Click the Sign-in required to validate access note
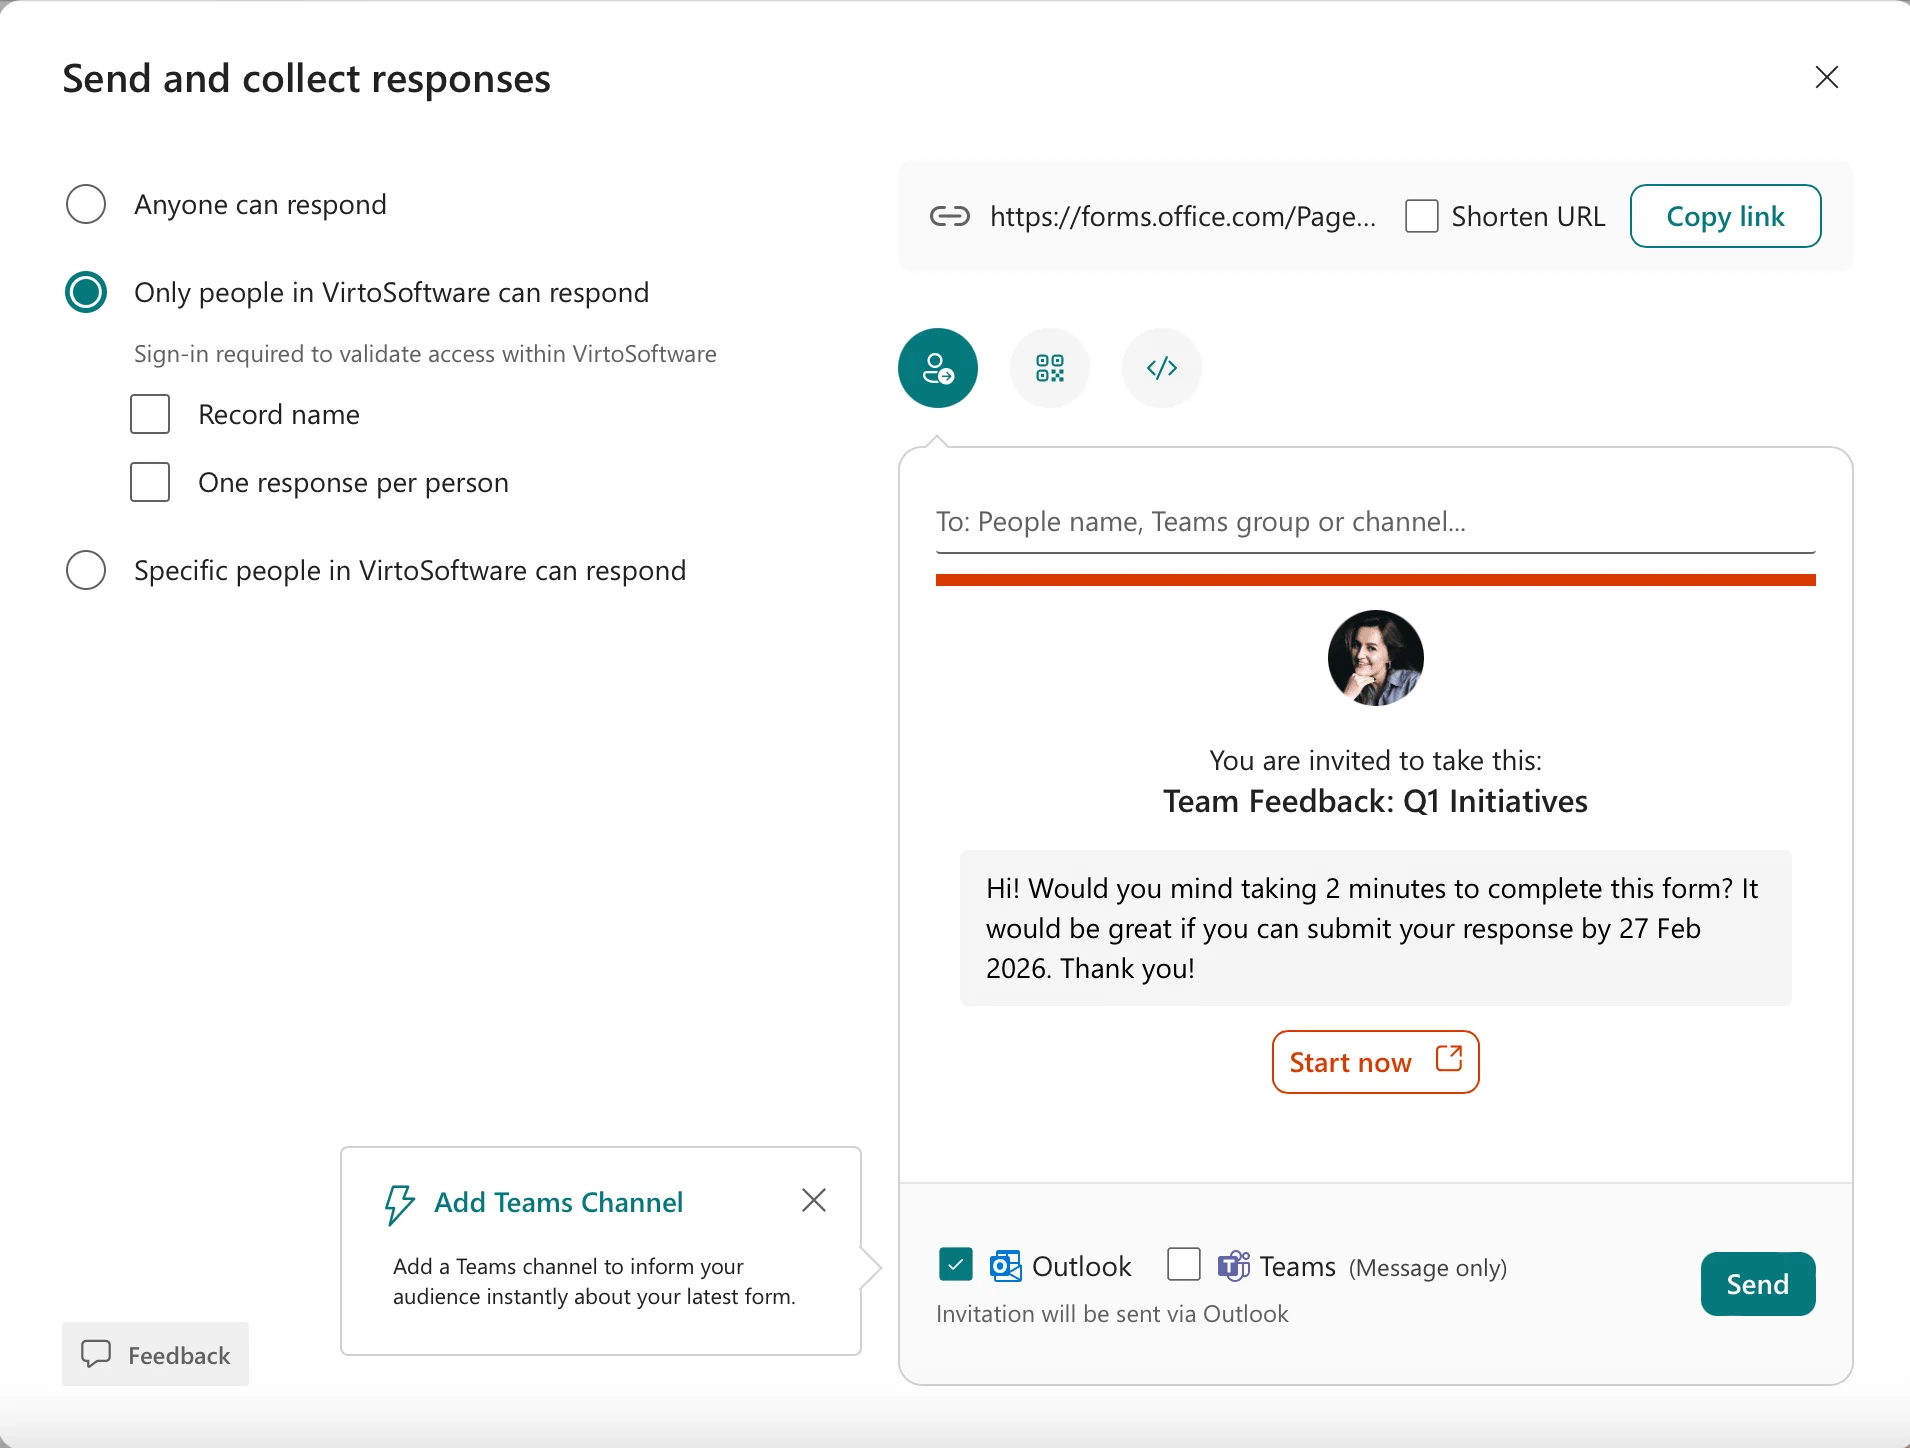The width and height of the screenshot is (1910, 1448). click(x=425, y=354)
